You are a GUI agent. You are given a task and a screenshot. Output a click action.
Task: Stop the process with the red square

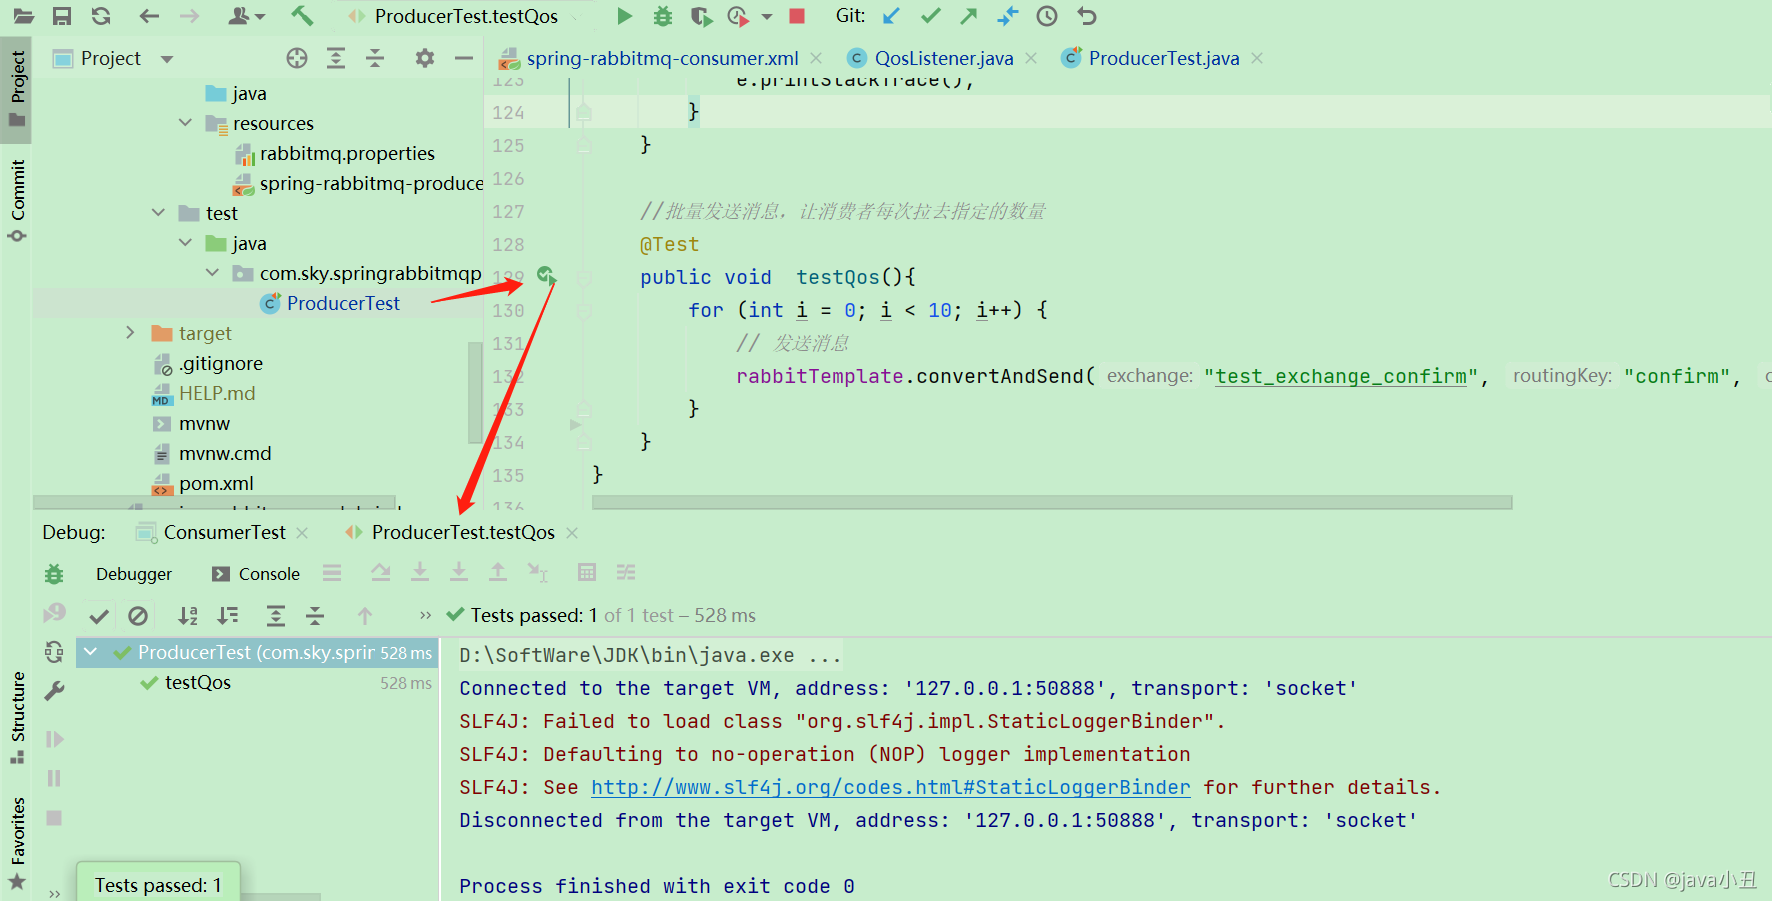click(797, 16)
